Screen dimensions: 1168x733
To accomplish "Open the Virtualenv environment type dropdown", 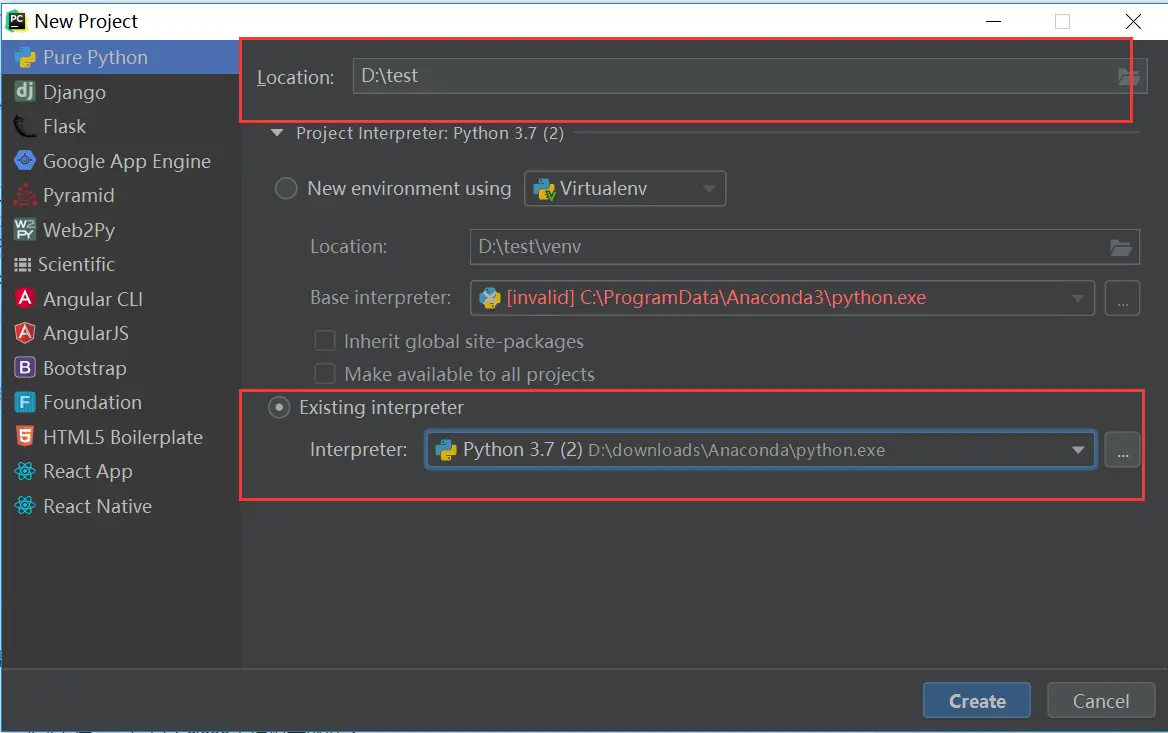I will click(625, 188).
